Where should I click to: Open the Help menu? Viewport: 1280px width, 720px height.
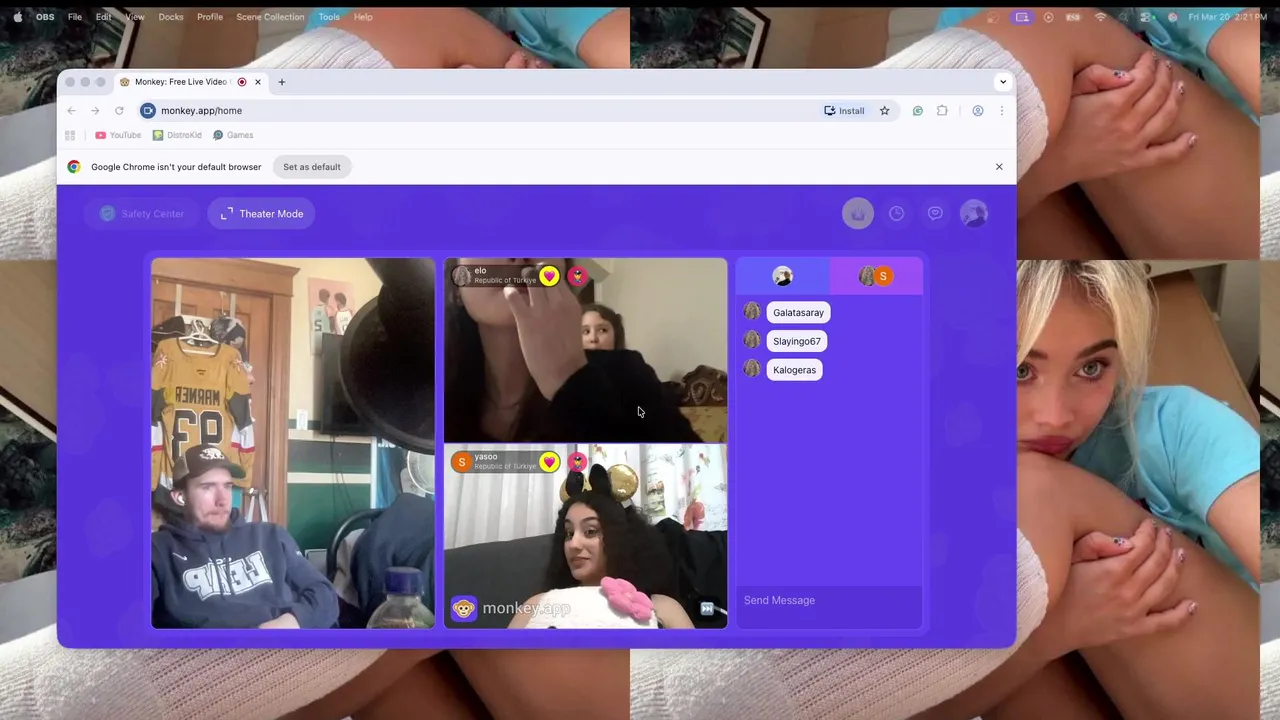[x=363, y=17]
